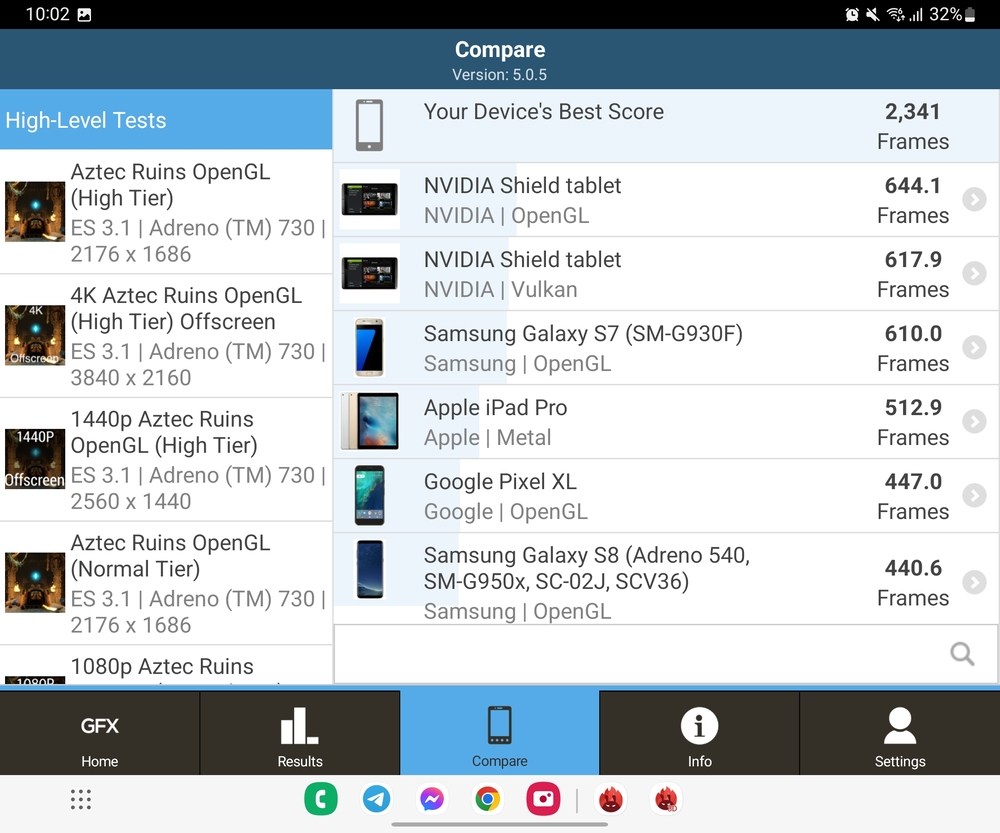Viewport: 1000px width, 833px height.
Task: Tap the Results bar chart icon
Action: pyautogui.click(x=299, y=725)
